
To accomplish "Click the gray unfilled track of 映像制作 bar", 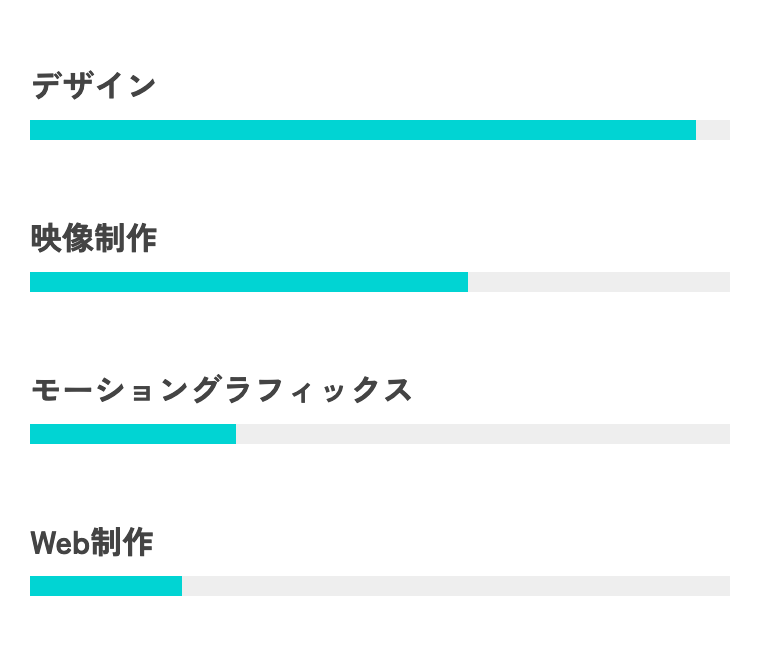I will 598,282.
